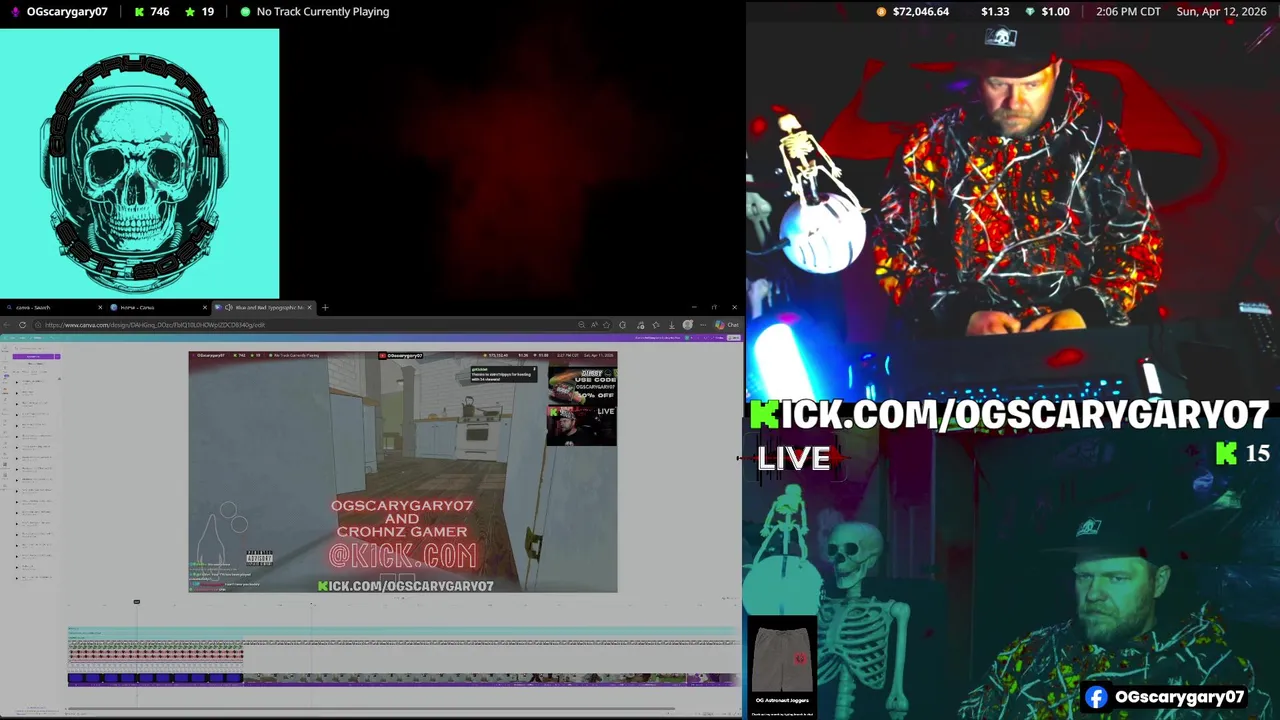The width and height of the screenshot is (1280, 720).
Task: Click the $72,046.64 ticker value
Action: pyautogui.click(x=912, y=12)
